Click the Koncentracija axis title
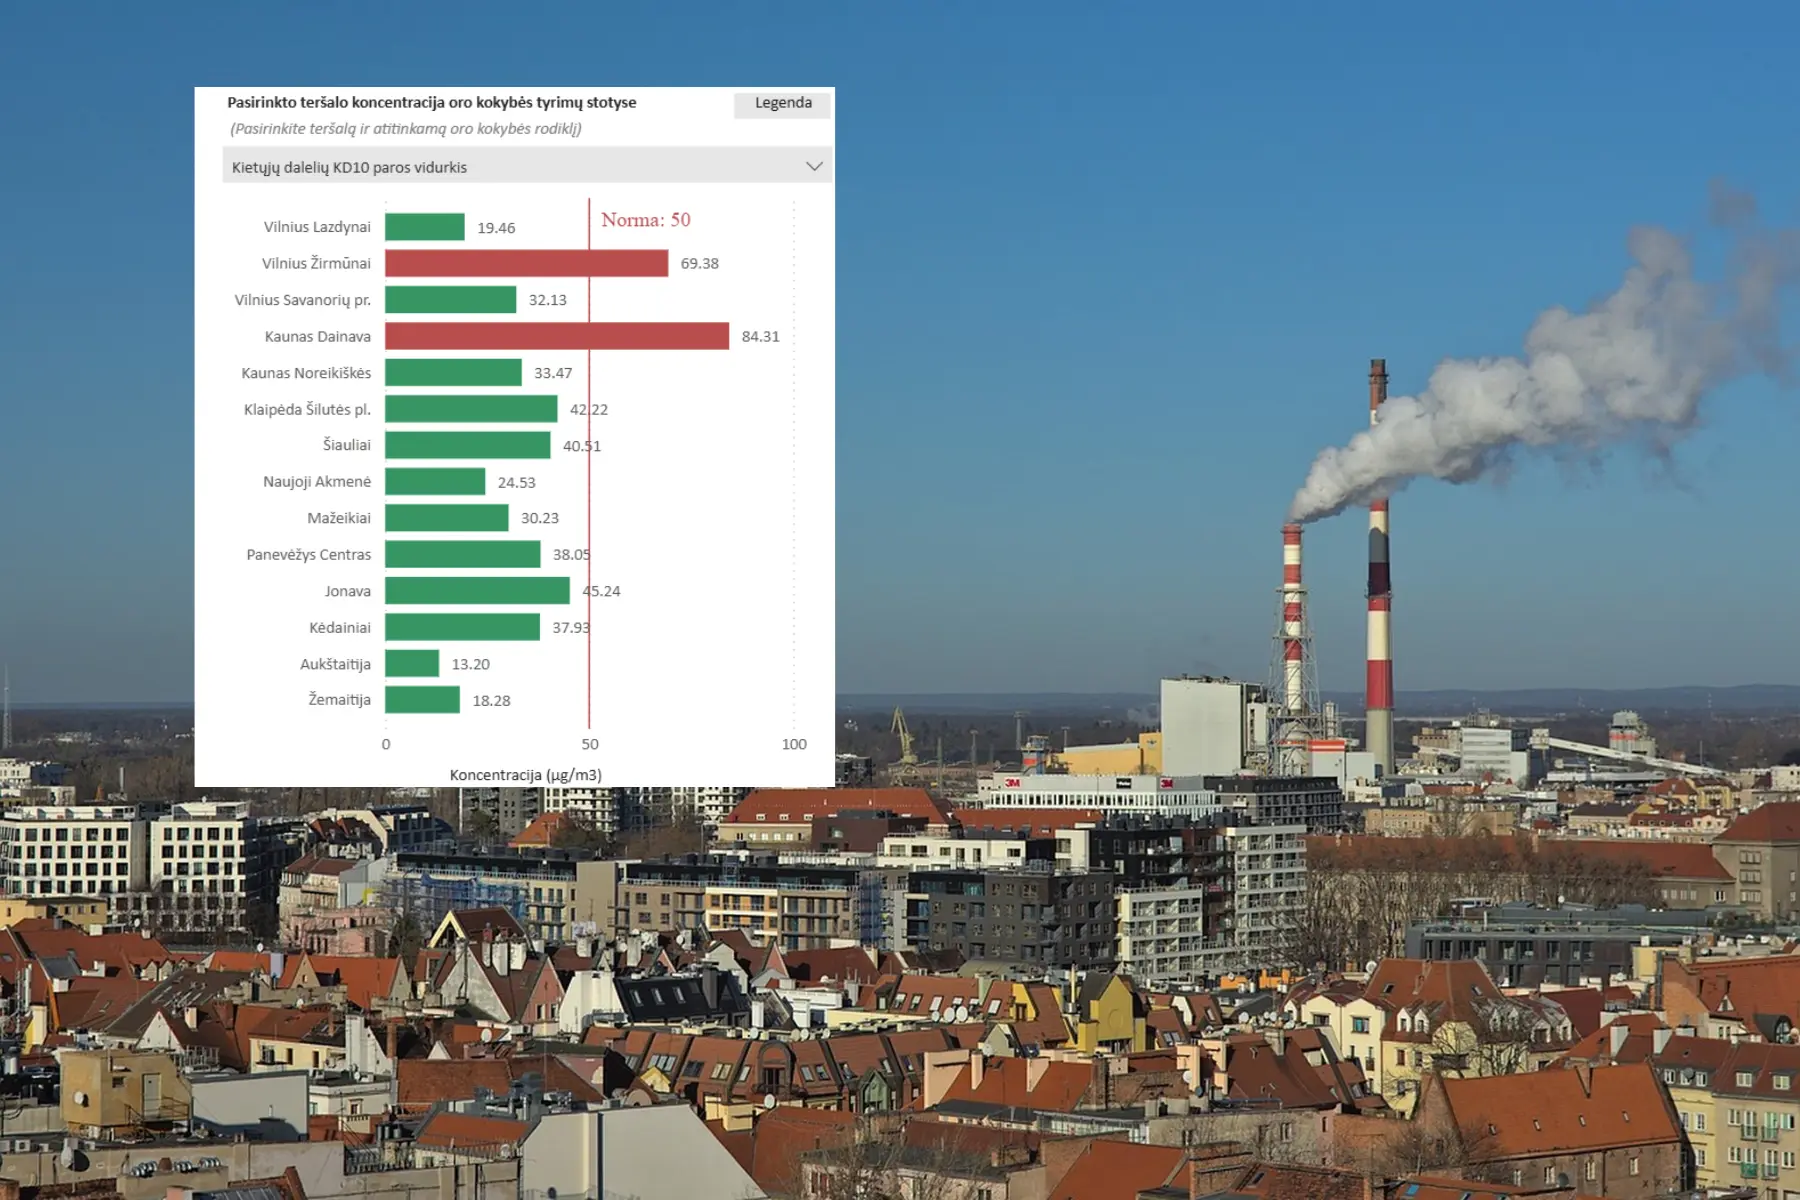This screenshot has height=1200, width=1800. click(526, 775)
